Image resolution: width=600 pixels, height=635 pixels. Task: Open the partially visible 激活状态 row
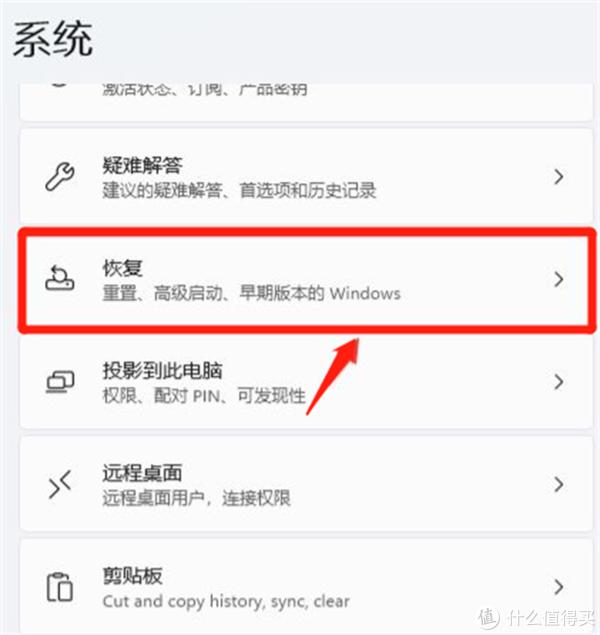click(306, 101)
